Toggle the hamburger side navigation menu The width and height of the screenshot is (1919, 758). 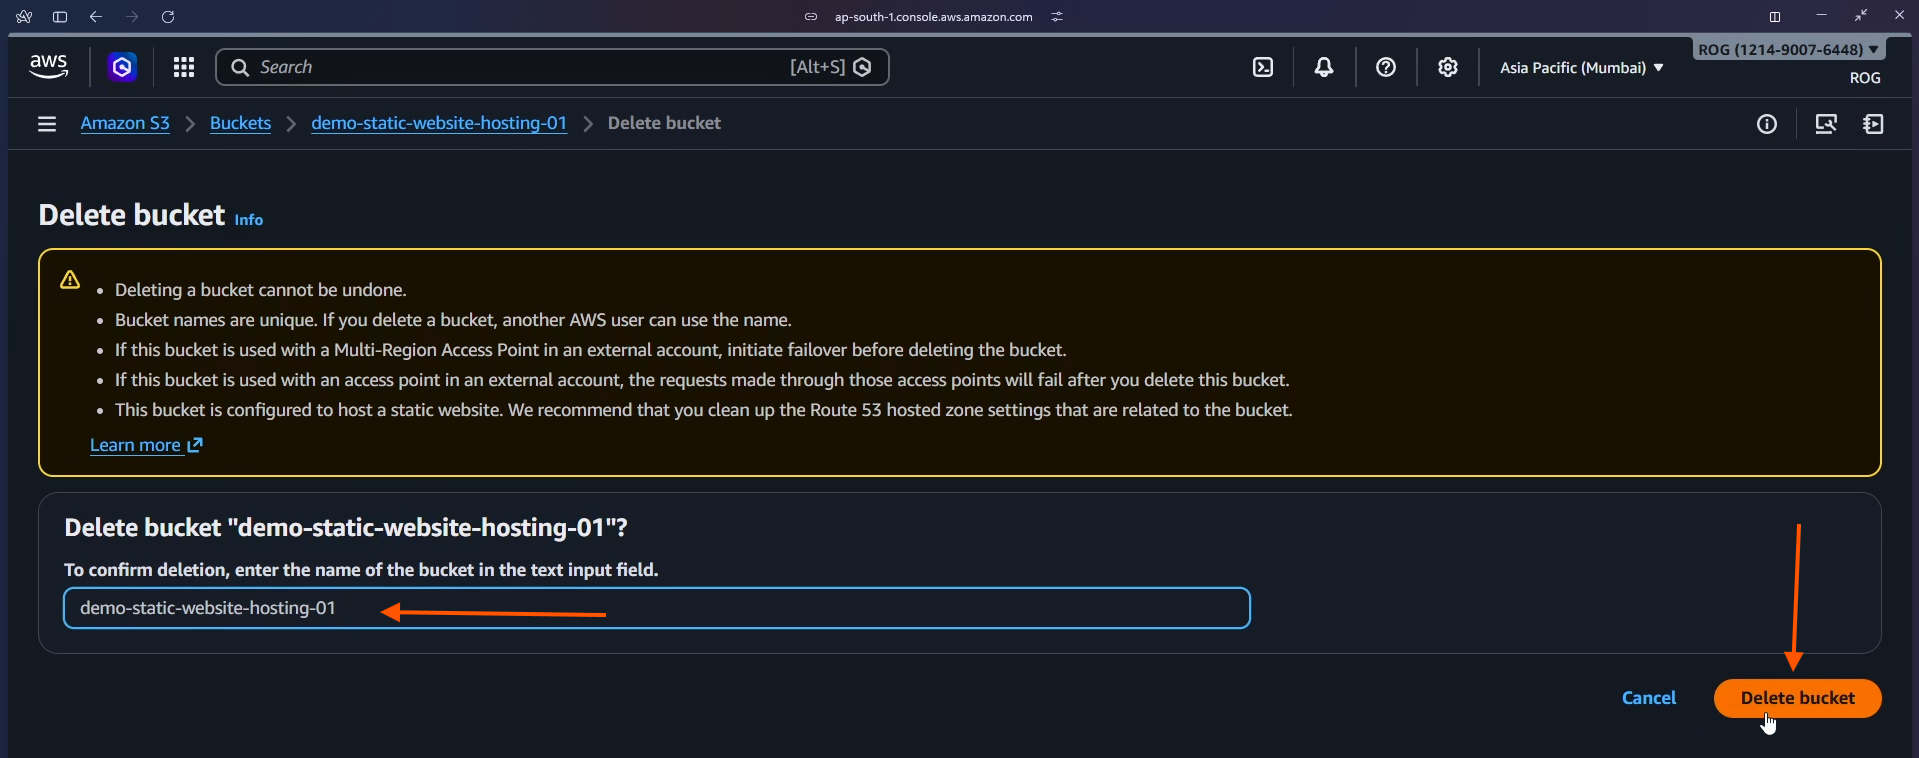tap(47, 124)
